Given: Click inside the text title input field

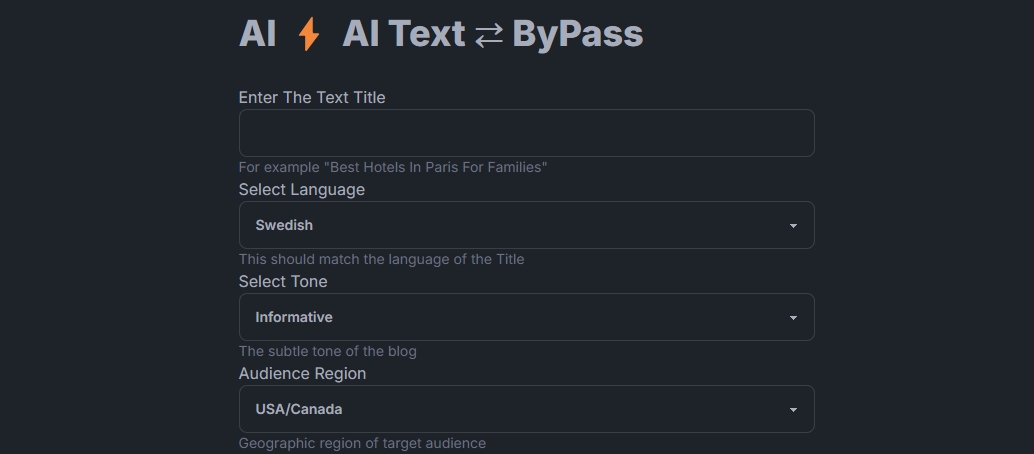Looking at the screenshot, I should (526, 133).
